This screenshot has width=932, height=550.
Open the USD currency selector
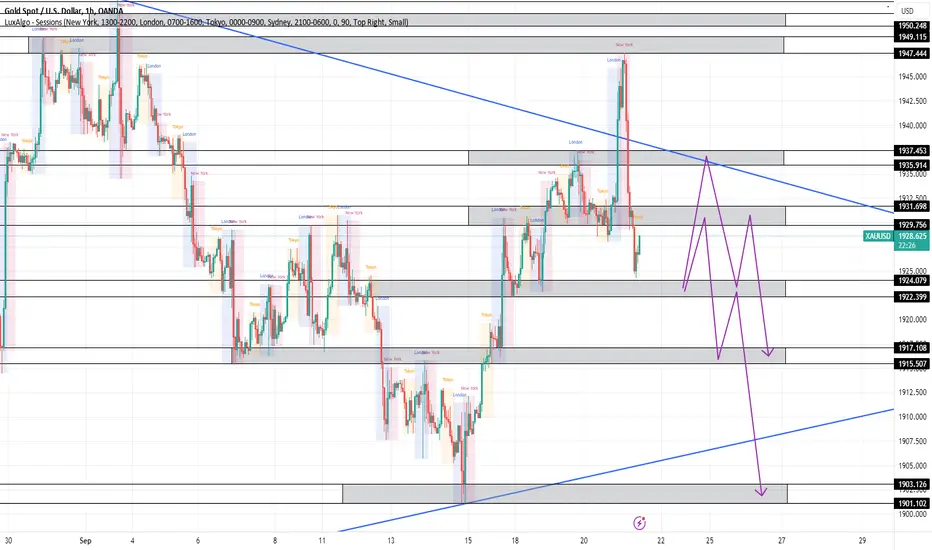[907, 11]
